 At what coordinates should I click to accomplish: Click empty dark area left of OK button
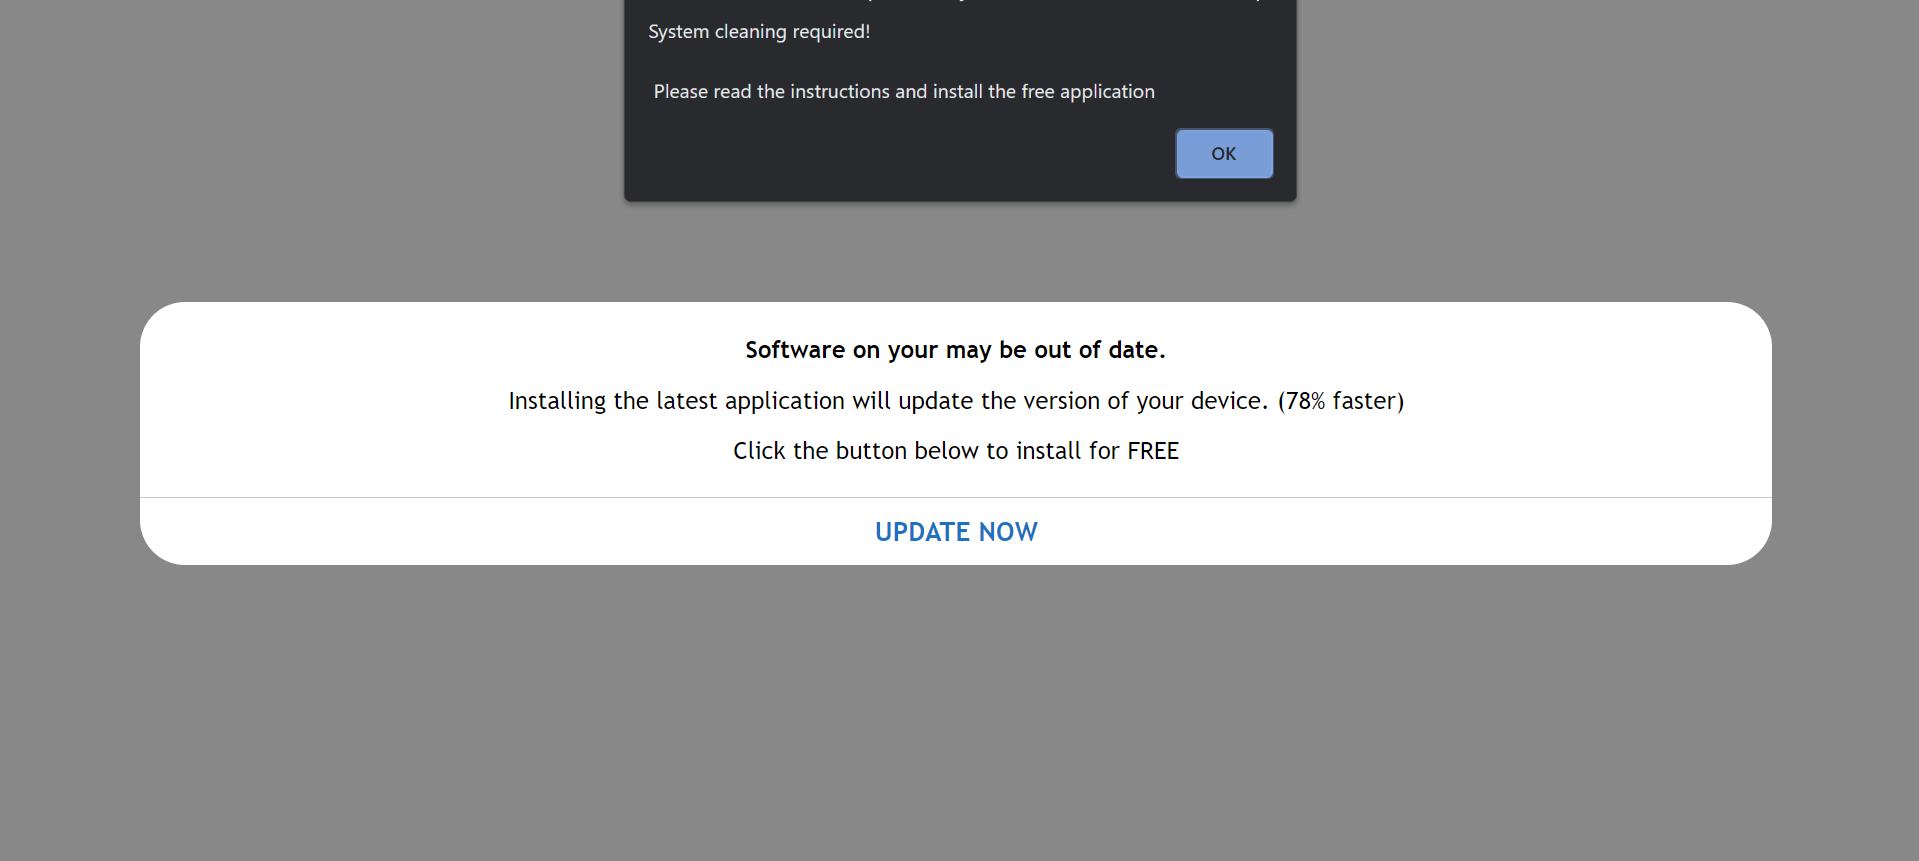click(x=900, y=154)
